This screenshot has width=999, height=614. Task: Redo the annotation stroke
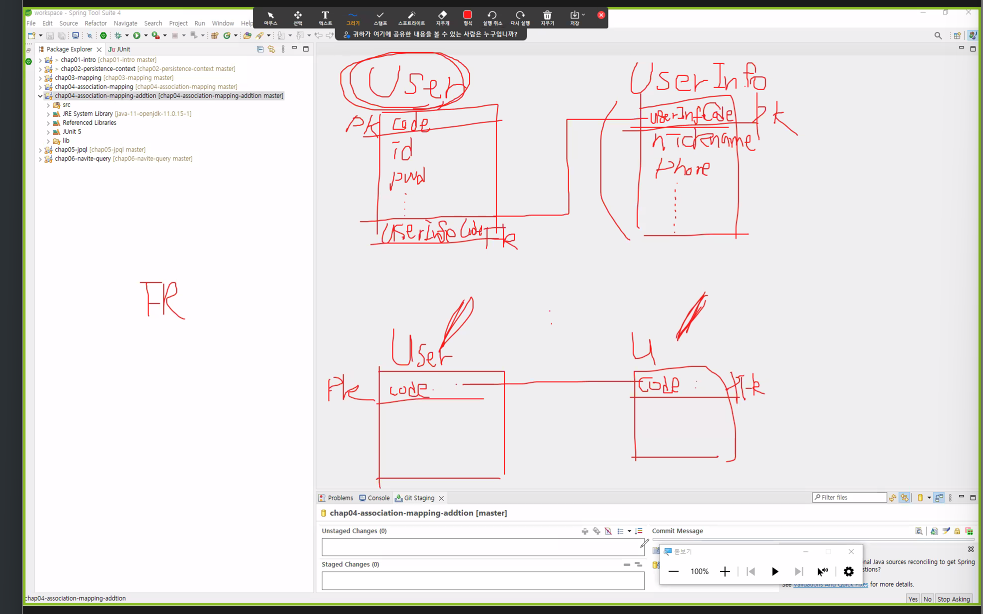click(520, 18)
